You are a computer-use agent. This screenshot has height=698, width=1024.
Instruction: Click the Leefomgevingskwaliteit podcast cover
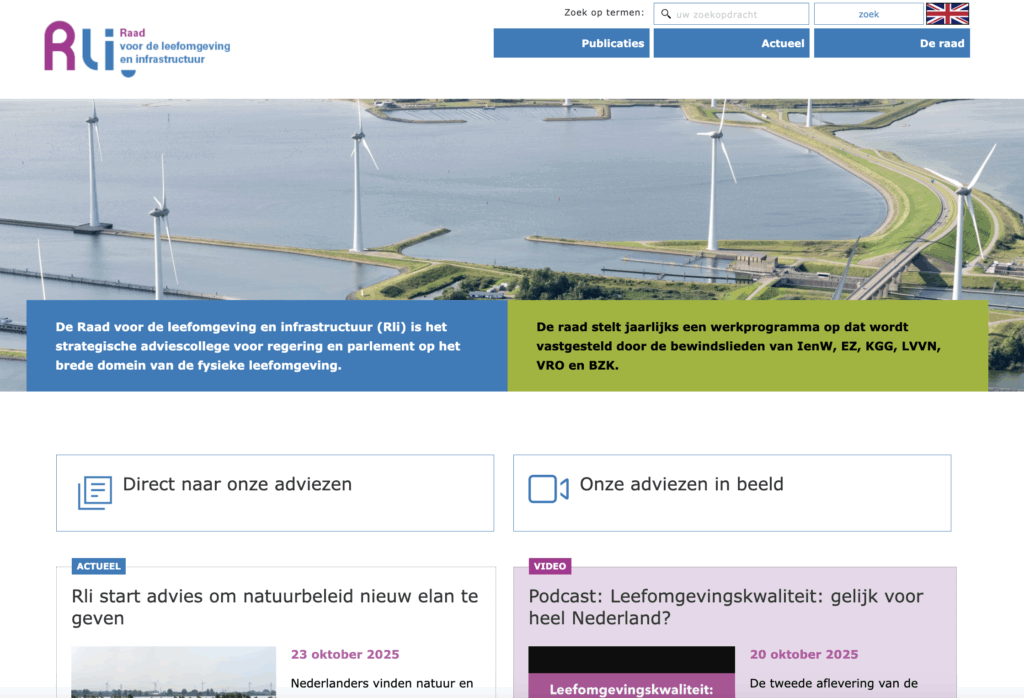click(x=632, y=672)
